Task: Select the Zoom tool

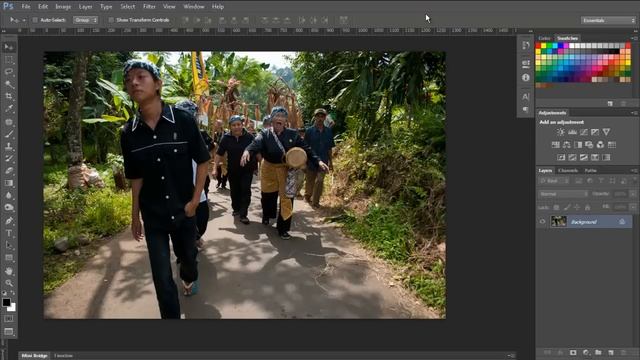Action: tap(9, 283)
